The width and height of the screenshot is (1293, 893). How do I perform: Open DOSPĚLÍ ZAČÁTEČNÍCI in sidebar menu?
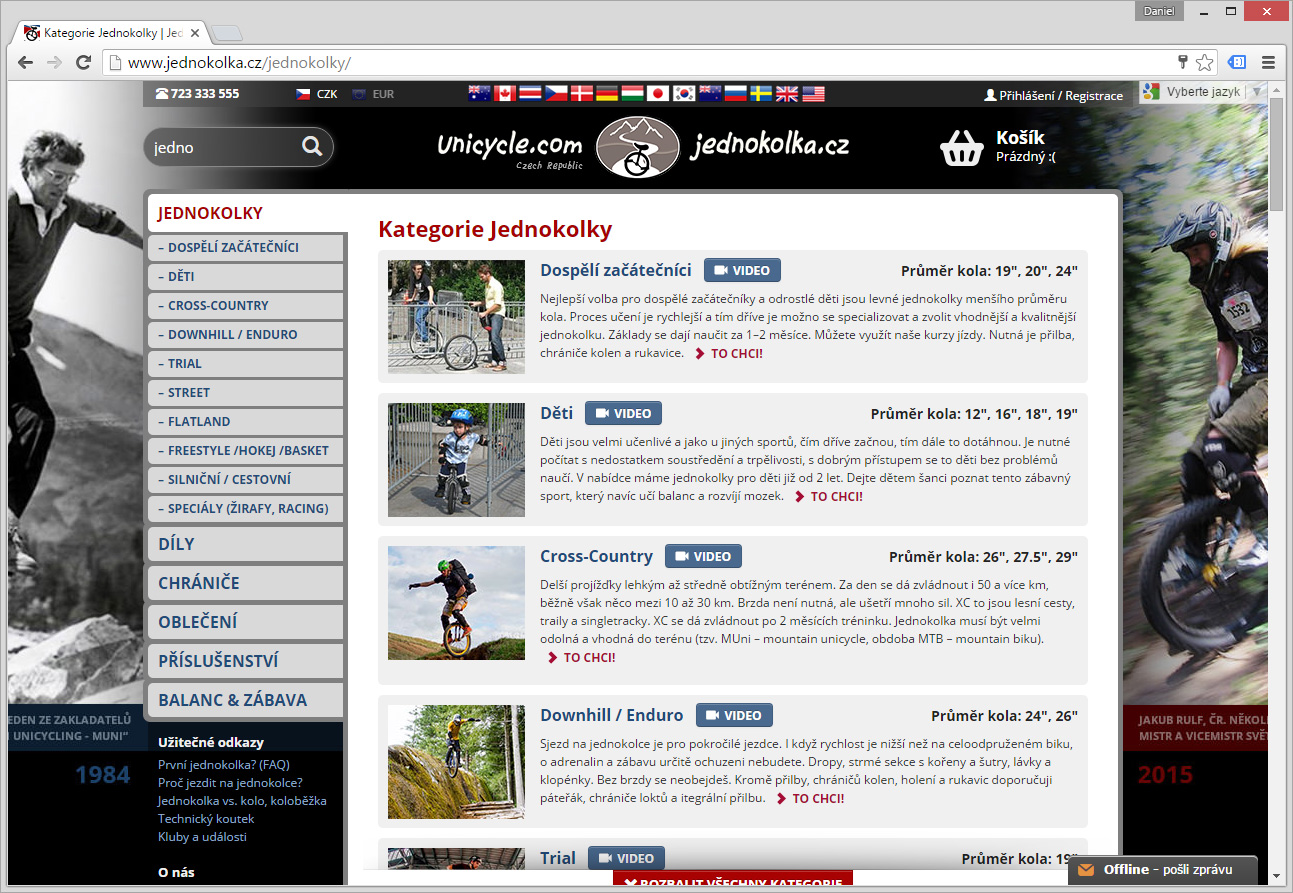(x=246, y=248)
